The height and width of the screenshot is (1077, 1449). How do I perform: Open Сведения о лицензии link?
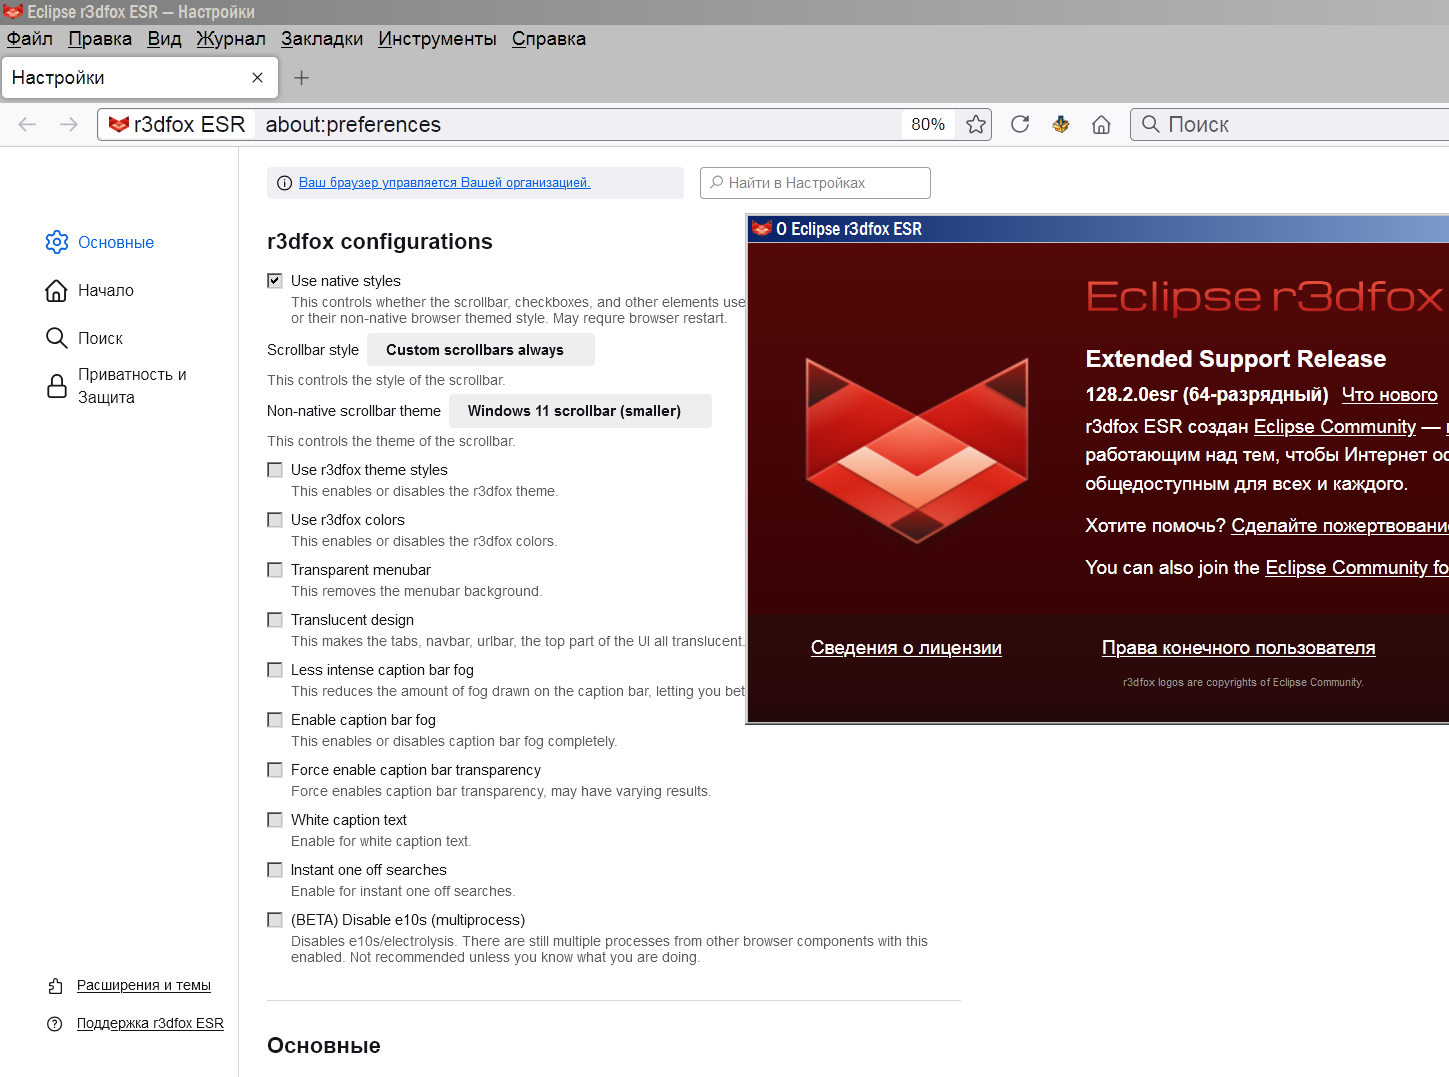[906, 648]
